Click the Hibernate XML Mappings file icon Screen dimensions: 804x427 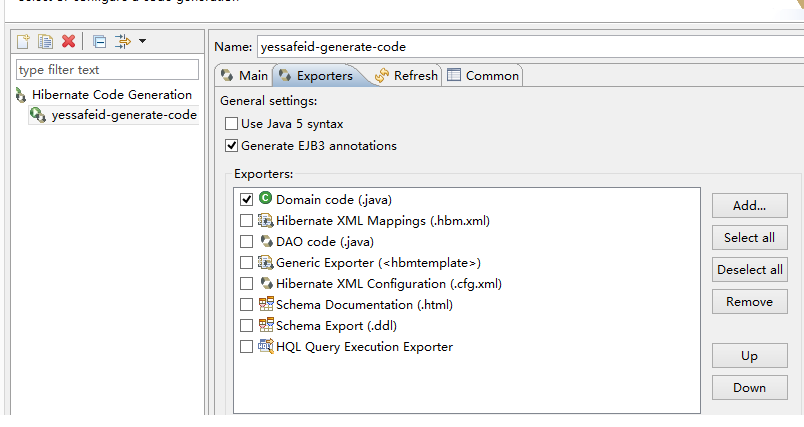tap(265, 220)
